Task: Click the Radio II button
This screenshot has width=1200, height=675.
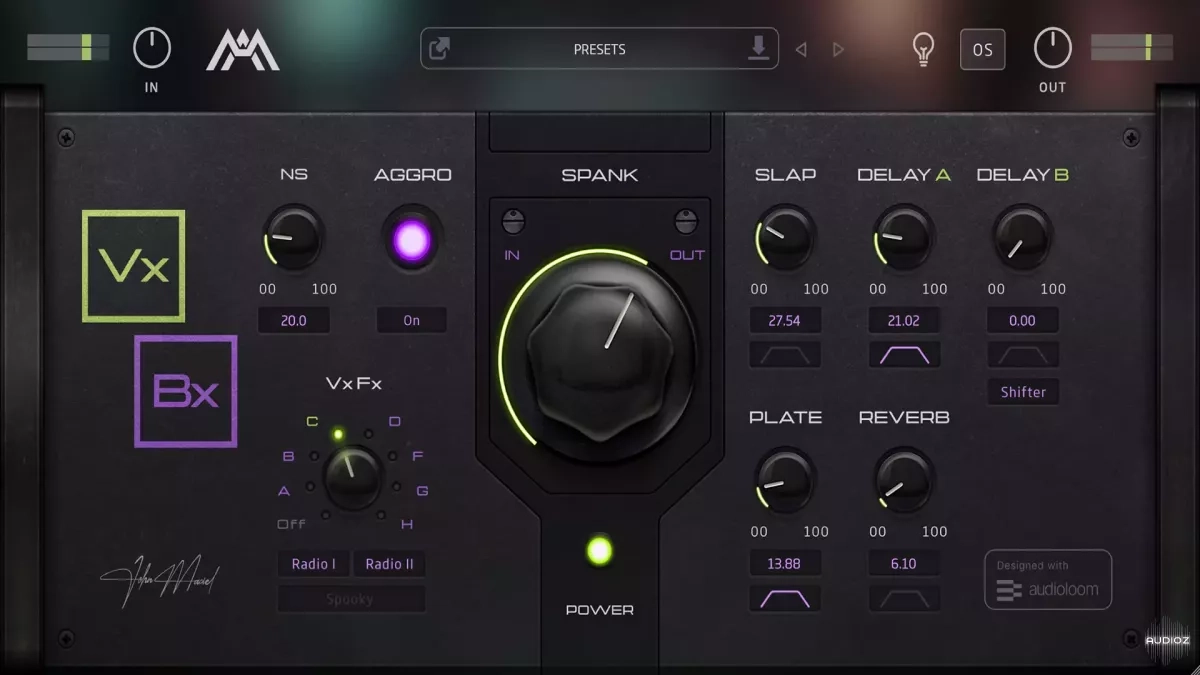Action: tap(389, 564)
